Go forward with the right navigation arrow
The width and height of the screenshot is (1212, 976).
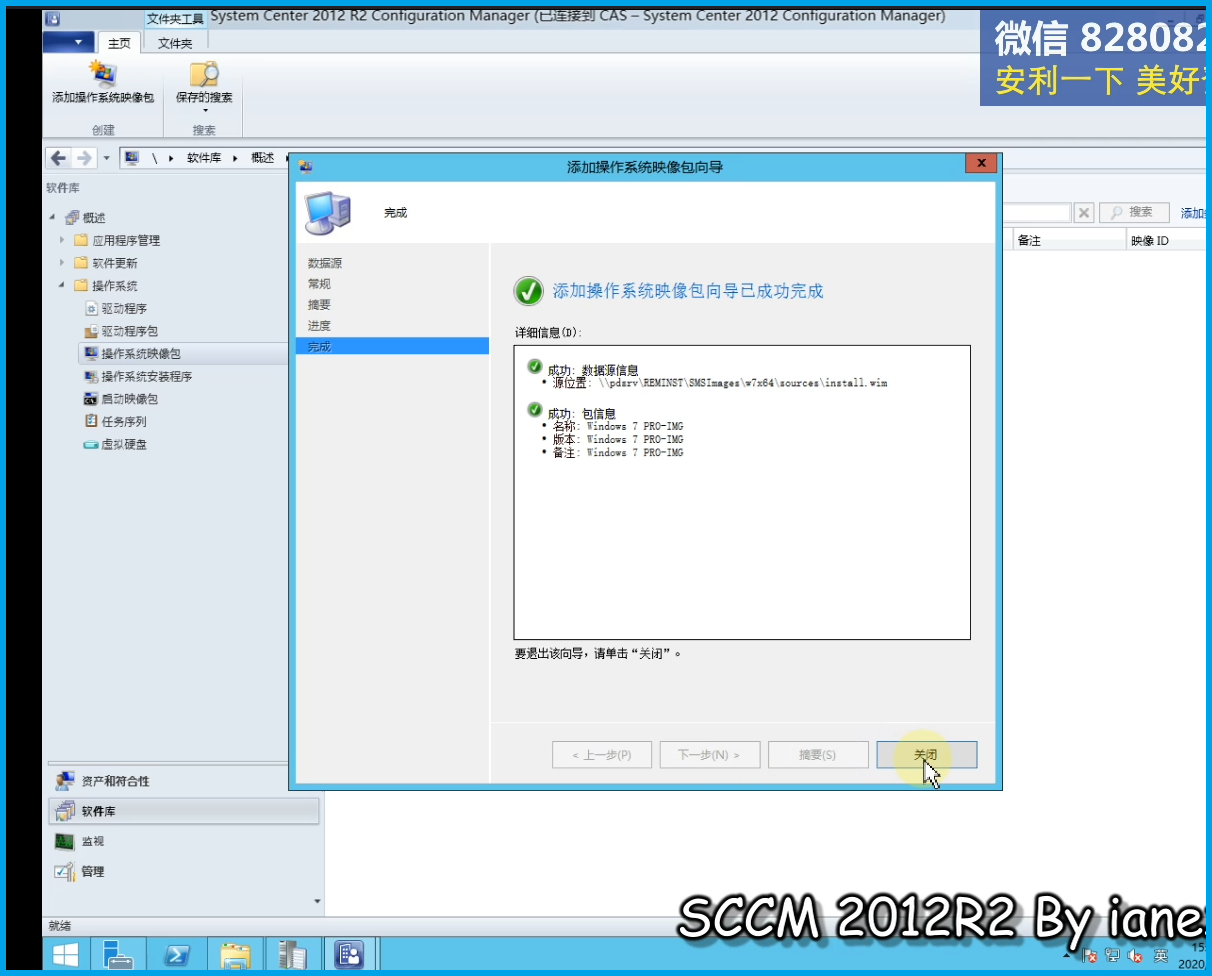click(x=85, y=158)
